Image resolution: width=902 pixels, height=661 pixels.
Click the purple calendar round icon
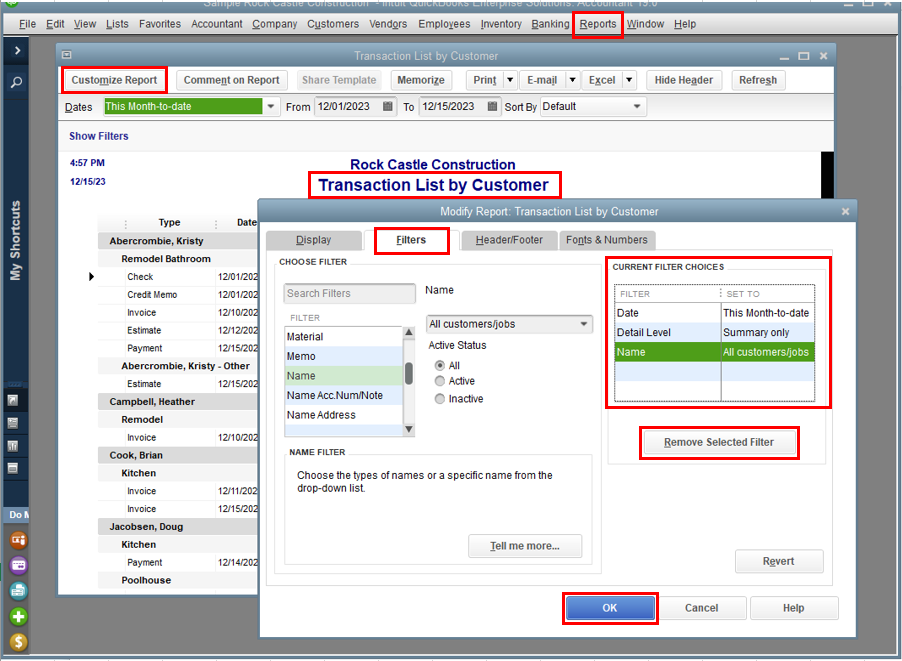(x=18, y=565)
